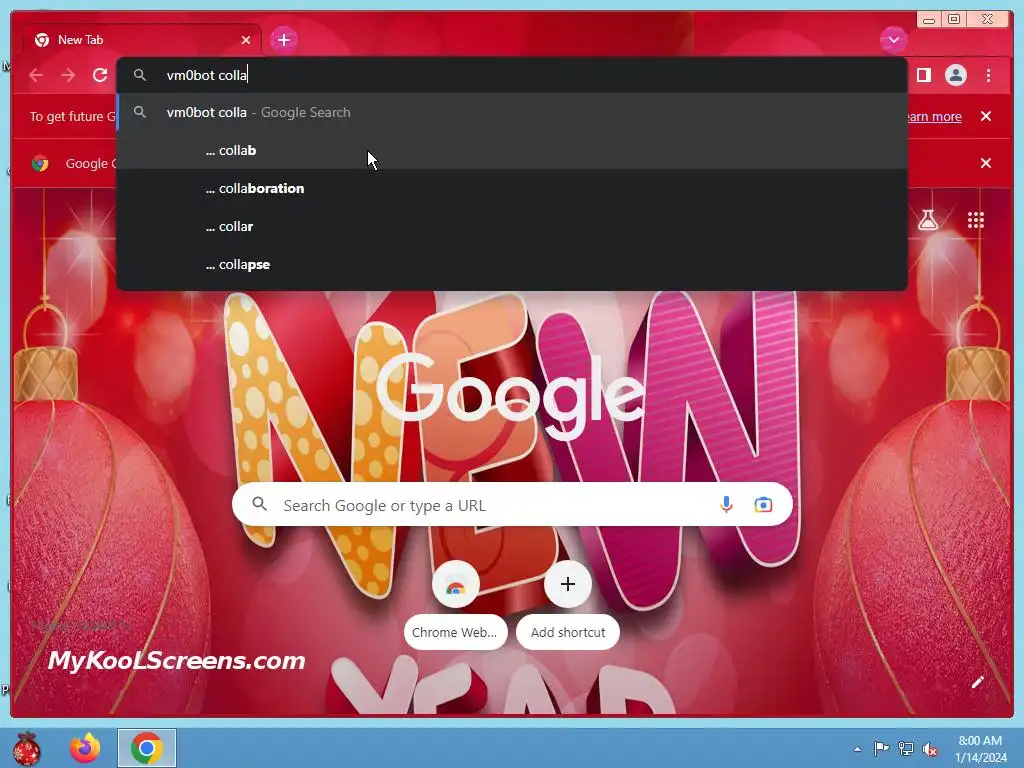The image size is (1024, 768).
Task: Search by image with camera icon
Action: pos(763,504)
